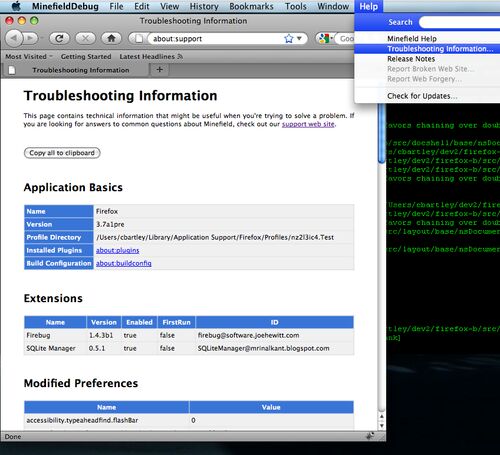Click the Firebug version 1.4.3b1 cell
This screenshot has height=455, width=500.
tap(104, 335)
